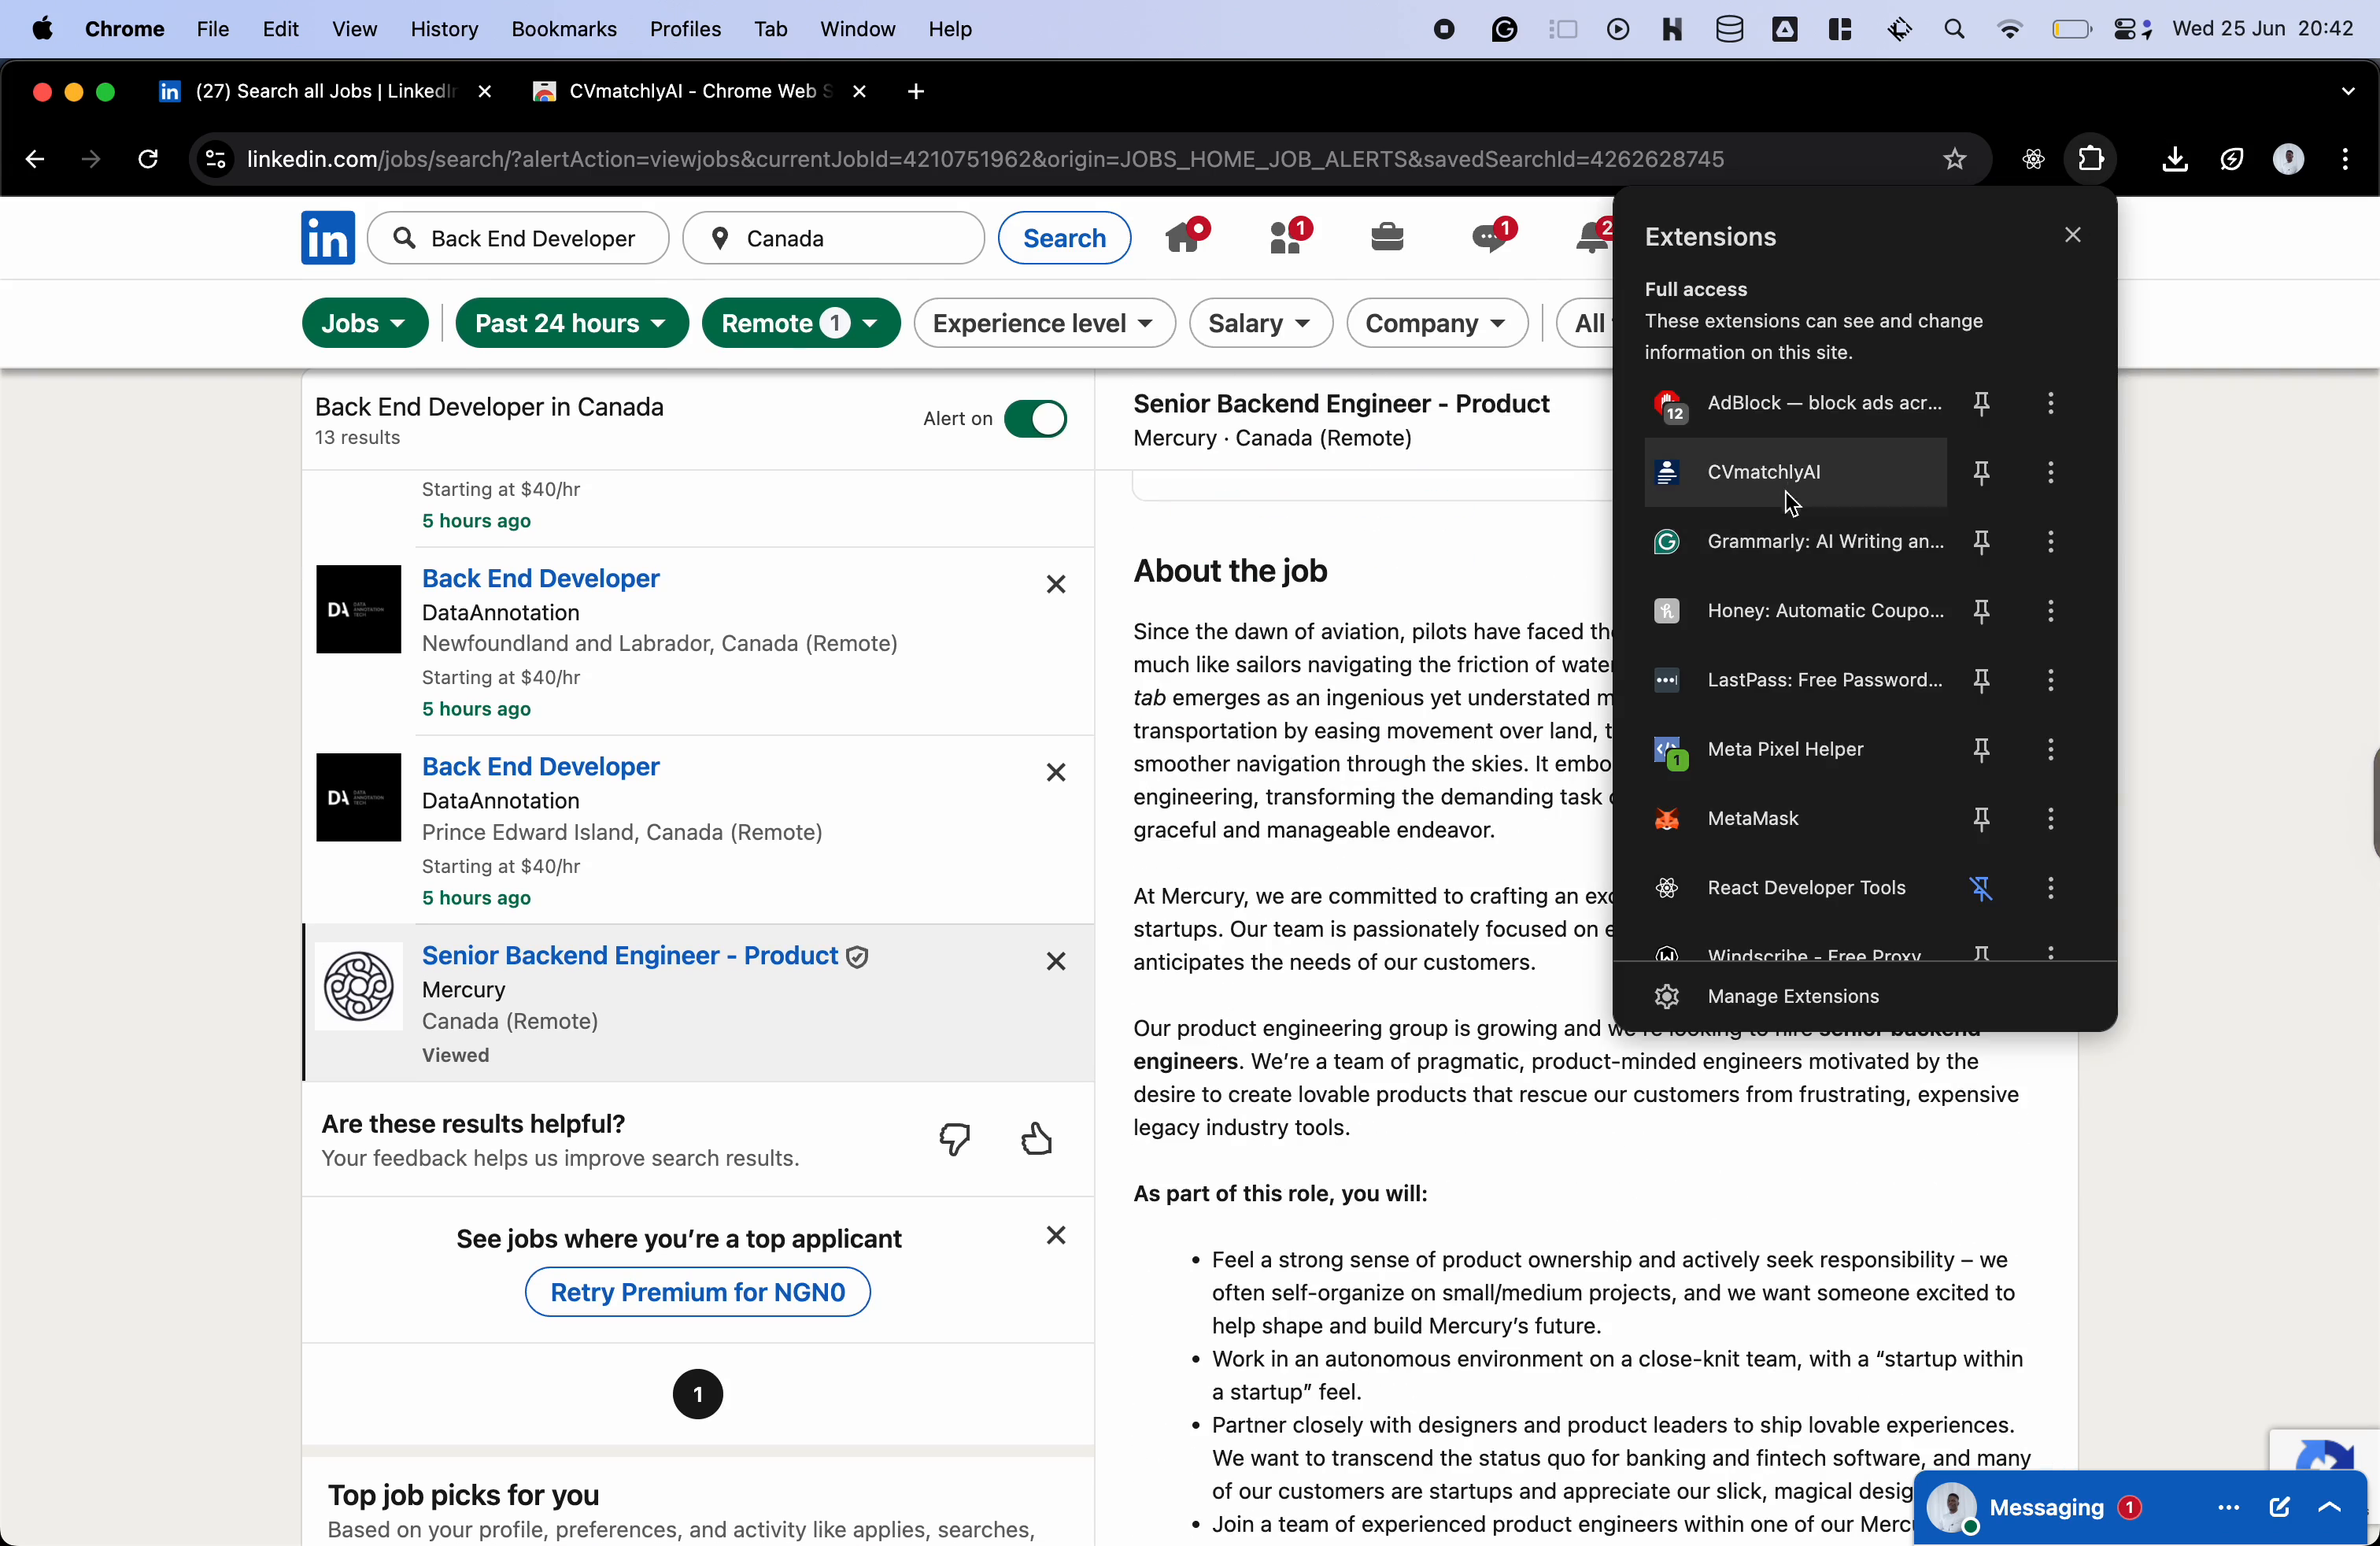The image size is (2380, 1546).
Task: Click thumbs down on results feedback
Action: (x=955, y=1139)
